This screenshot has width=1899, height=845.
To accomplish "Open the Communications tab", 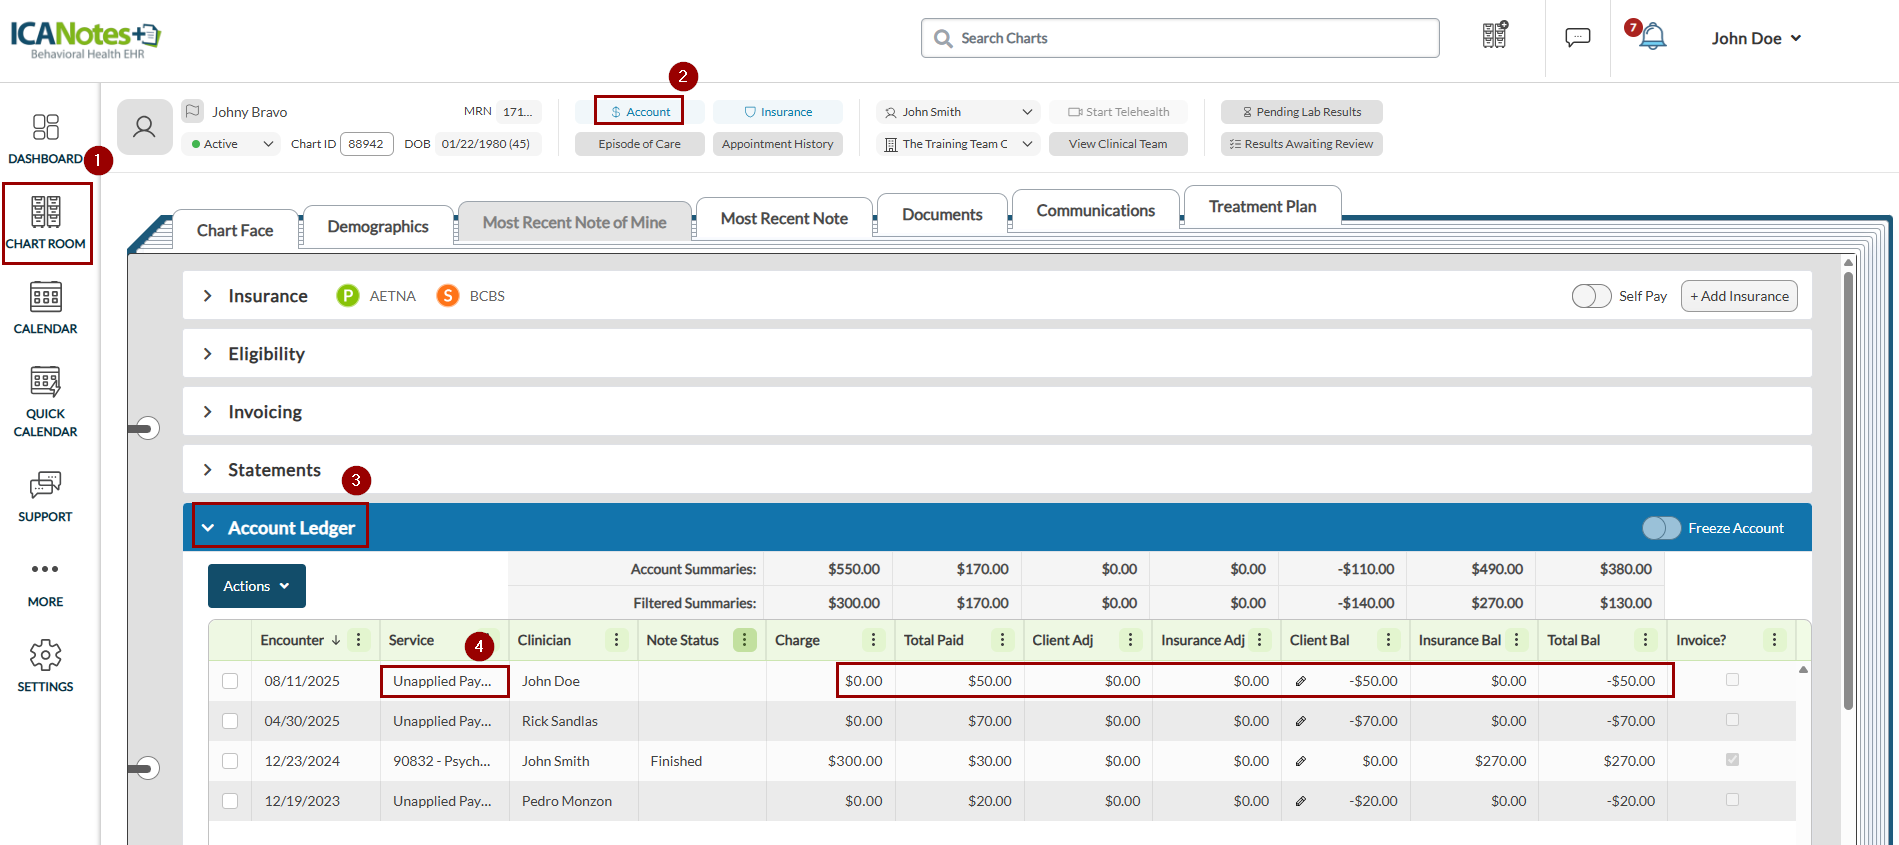I will pos(1095,210).
